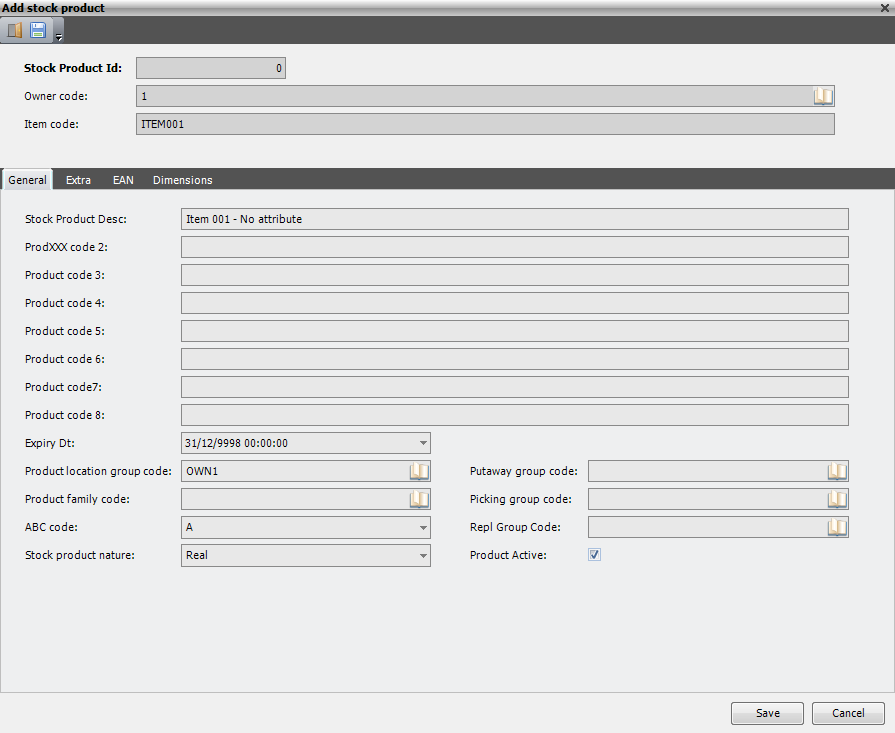
Task: Open Product location group code lookup icon
Action: point(419,471)
